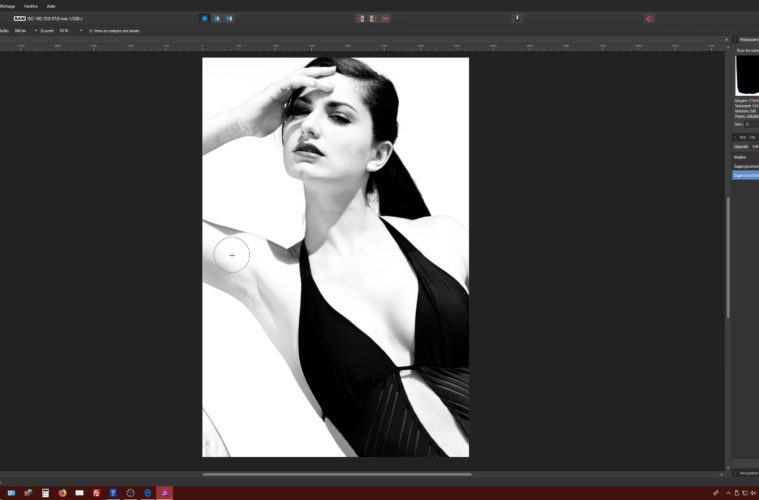The image size is (759, 500).
Task: Click the volume icon in system tray
Action: [x=753, y=493]
